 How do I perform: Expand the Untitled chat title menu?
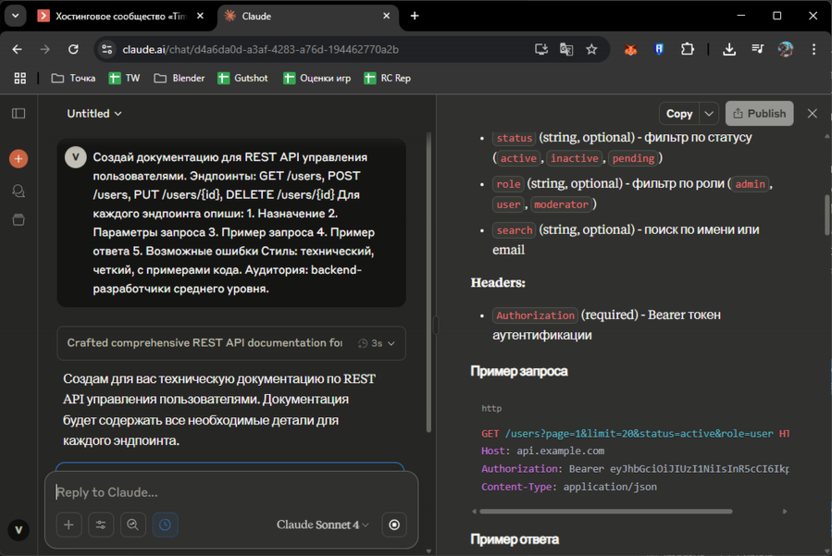pos(94,114)
